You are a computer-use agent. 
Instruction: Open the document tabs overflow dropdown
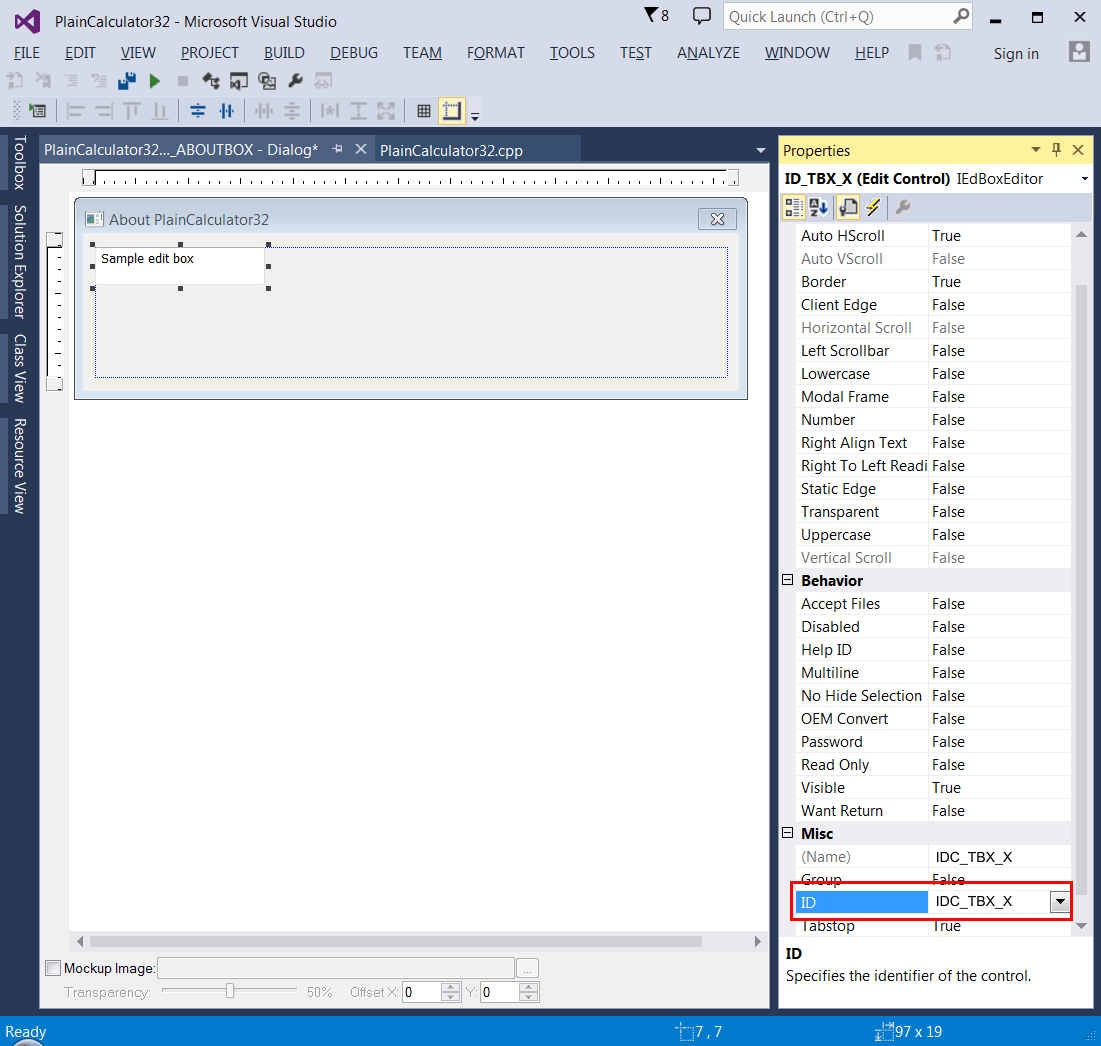click(x=760, y=150)
